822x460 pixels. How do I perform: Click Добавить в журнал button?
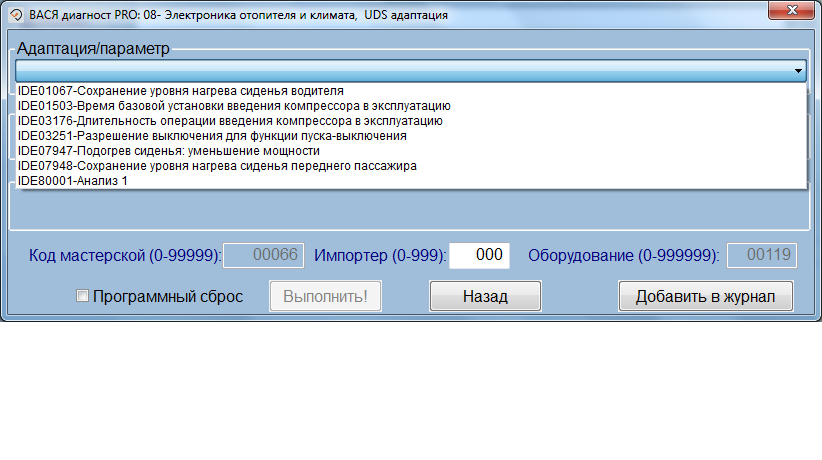pos(706,297)
